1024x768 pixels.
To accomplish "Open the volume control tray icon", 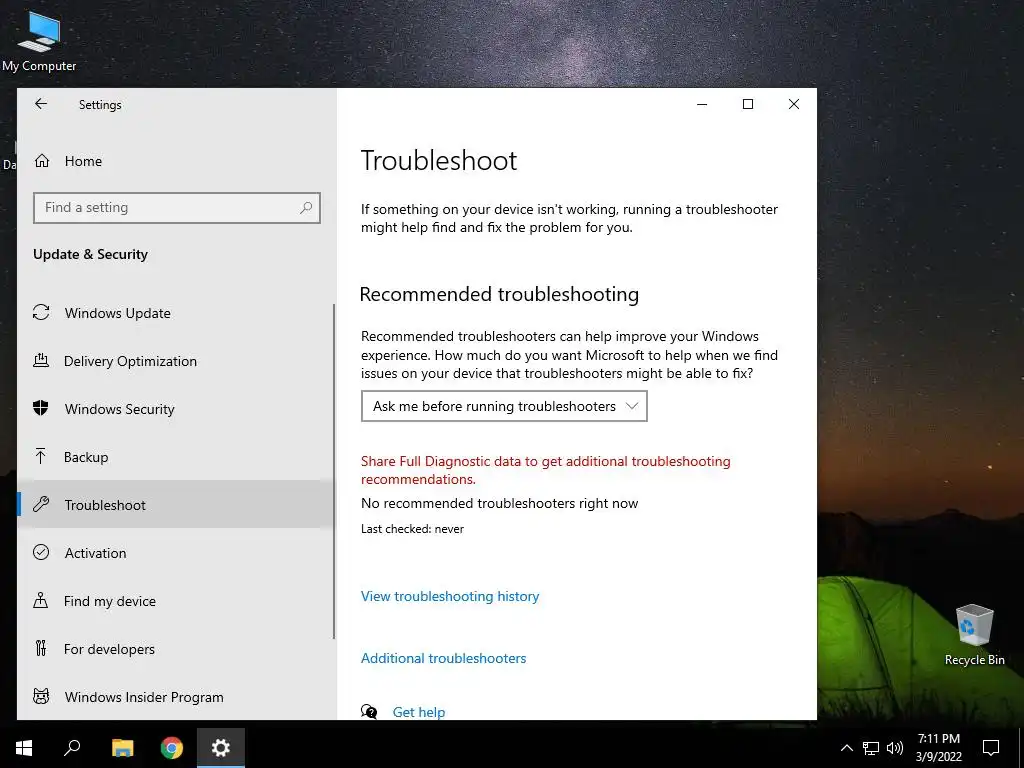I will pos(895,748).
